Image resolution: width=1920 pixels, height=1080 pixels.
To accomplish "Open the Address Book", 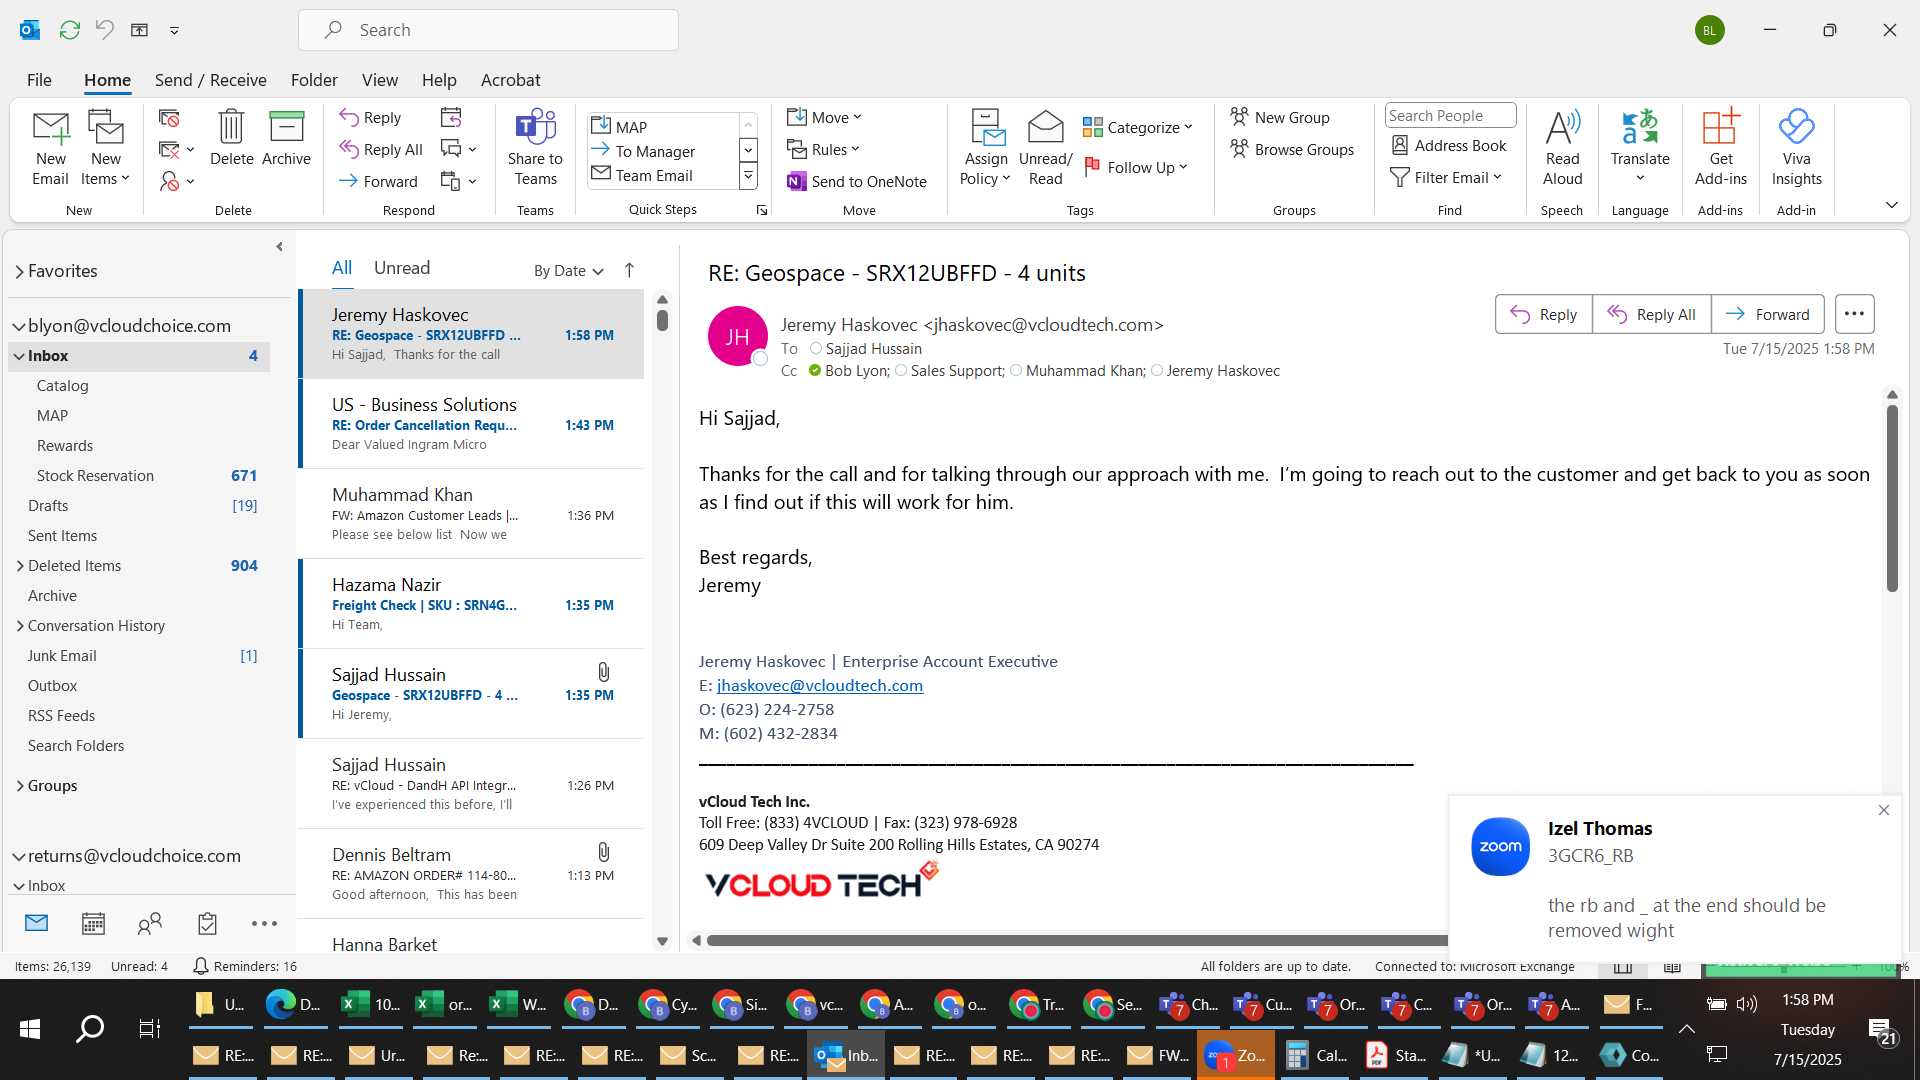I will tap(1449, 145).
